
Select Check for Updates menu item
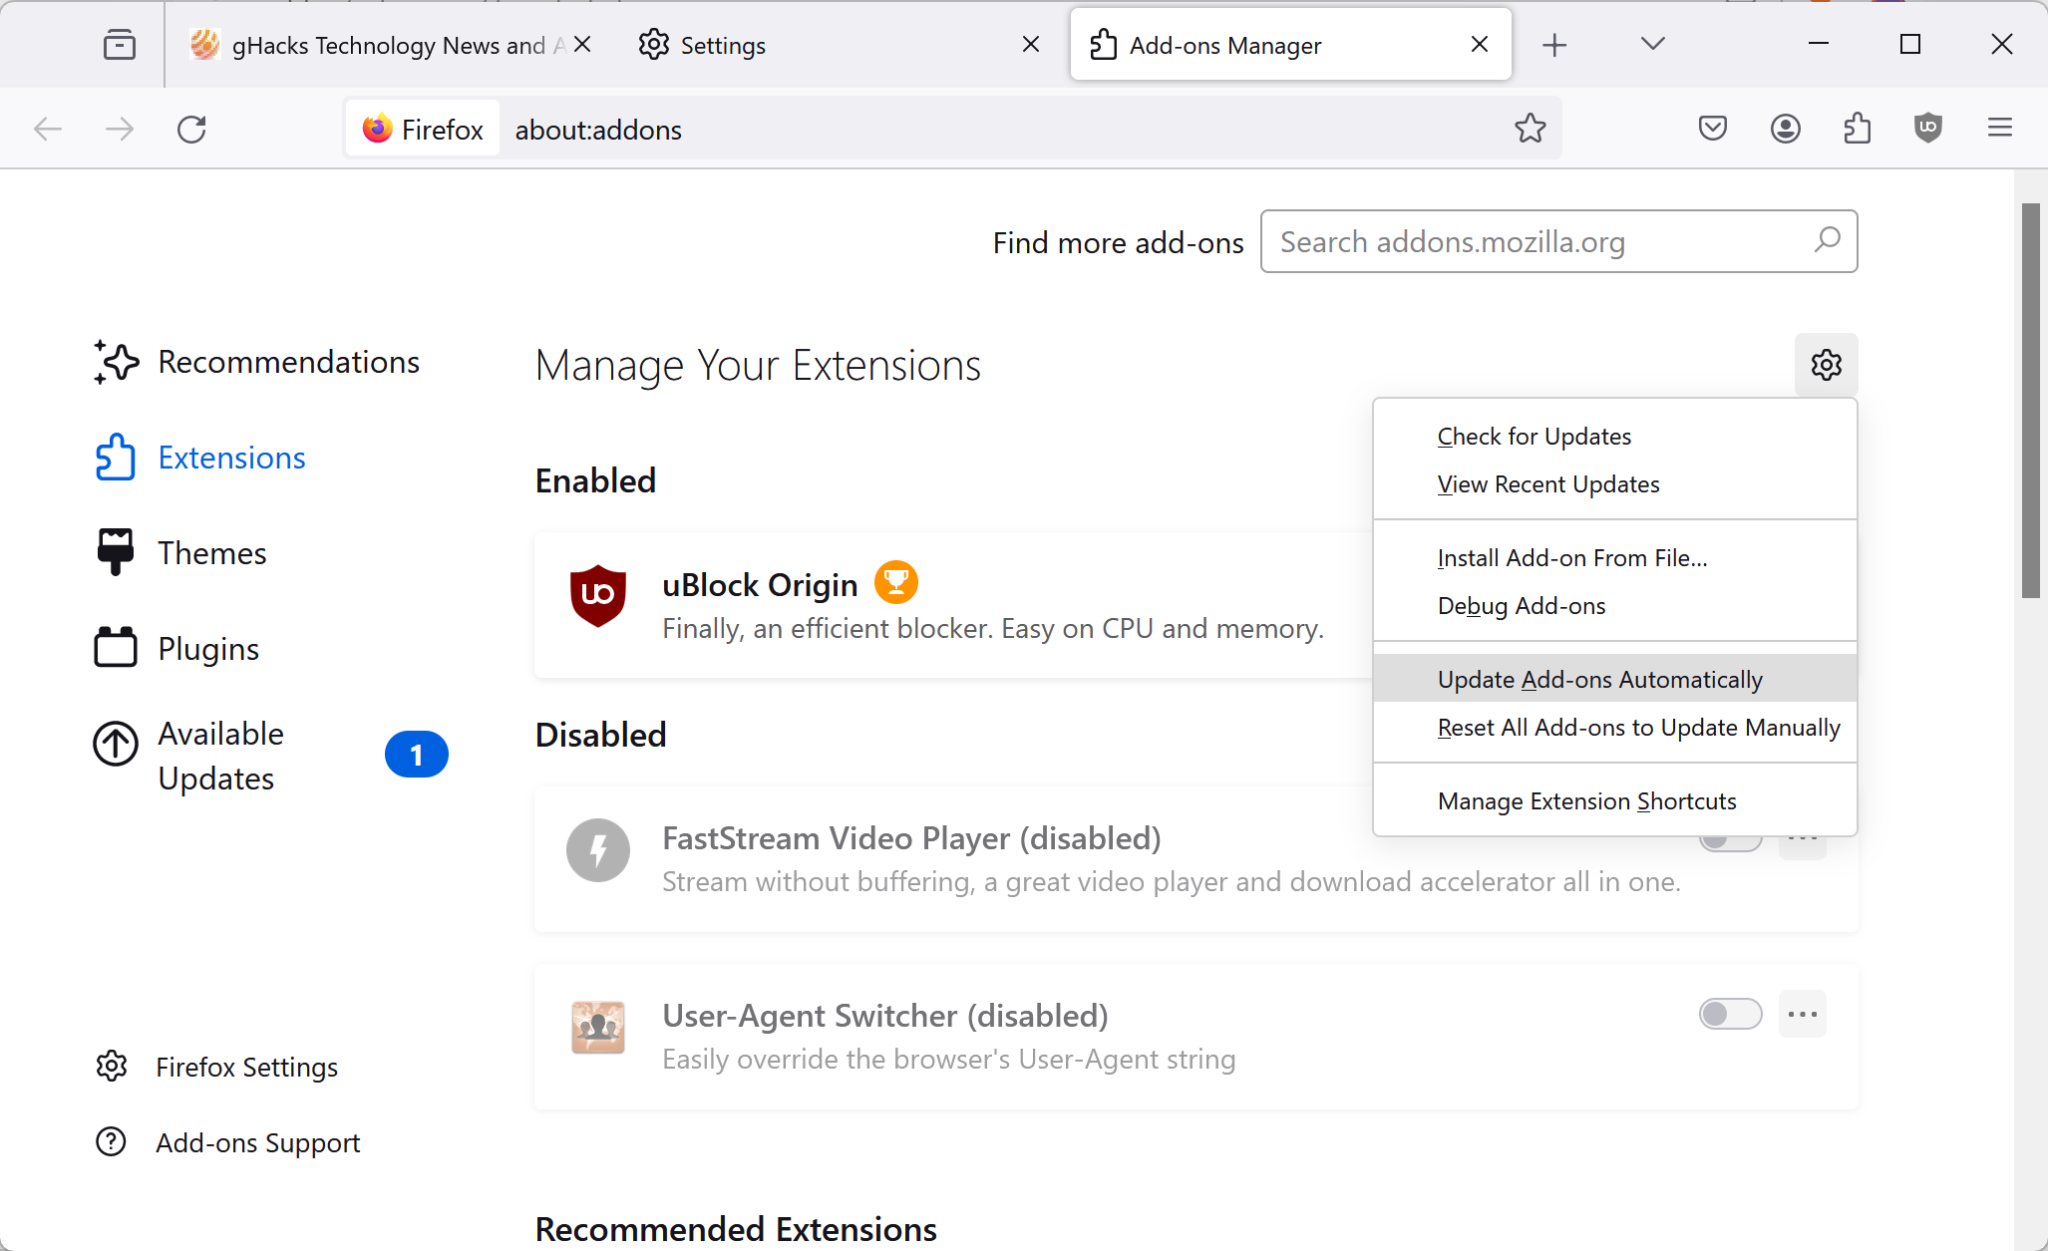1615,436
